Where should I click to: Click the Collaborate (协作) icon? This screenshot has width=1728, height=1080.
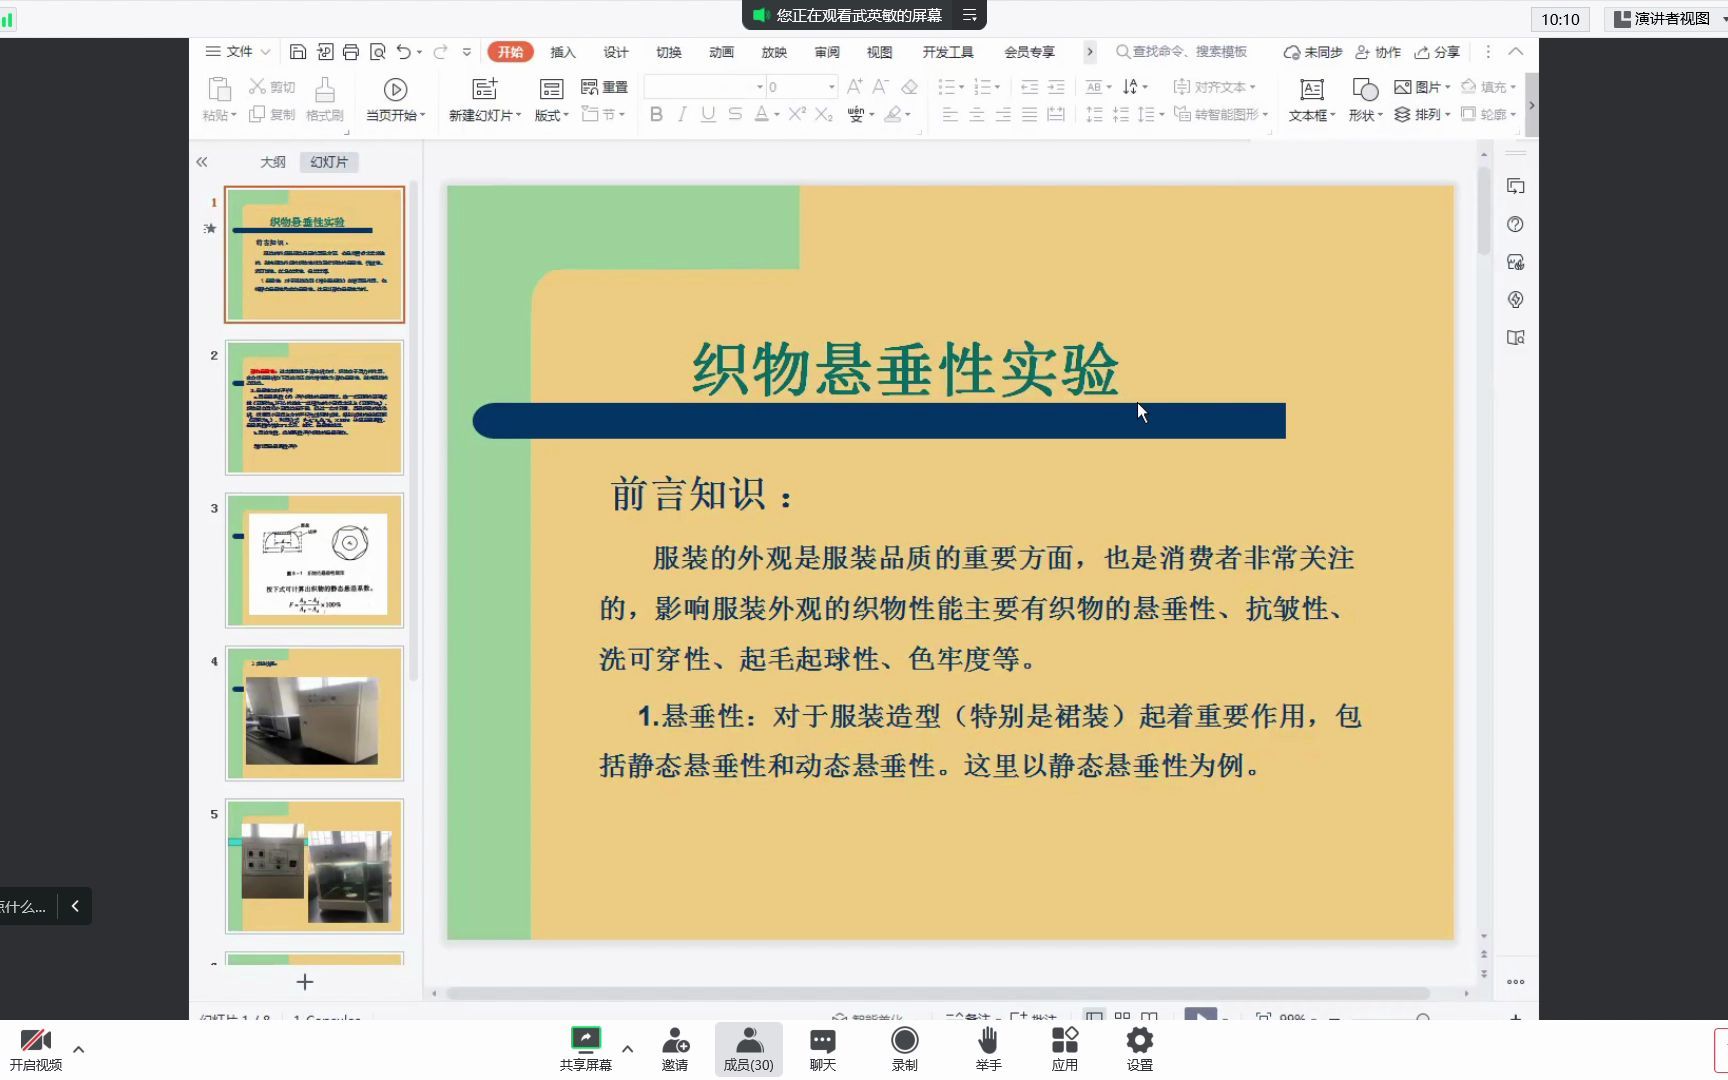[1378, 52]
